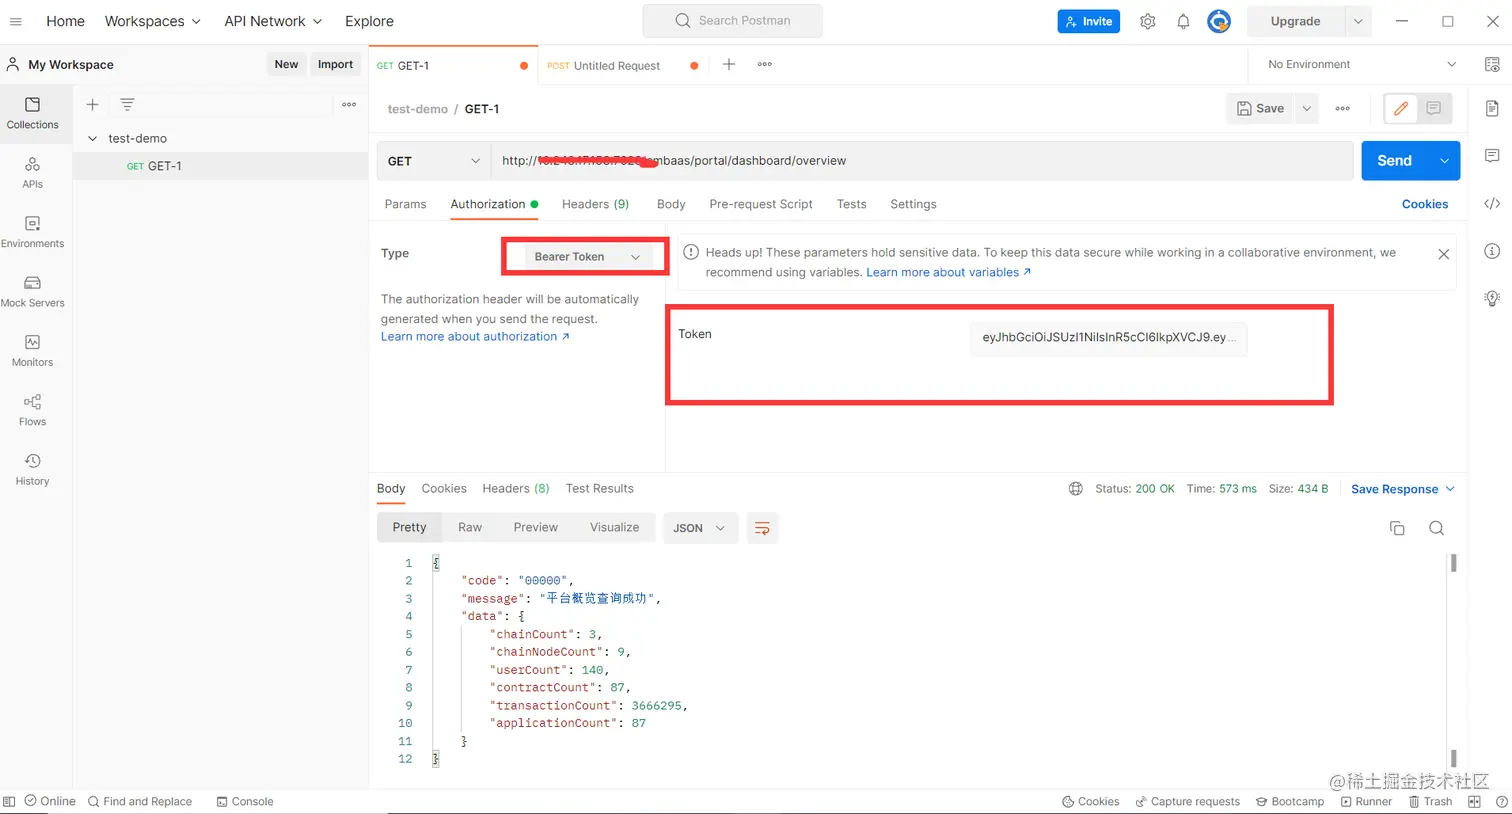Viewport: 1512px width, 814px height.
Task: Open the Headers (9) request tab
Action: [595, 204]
